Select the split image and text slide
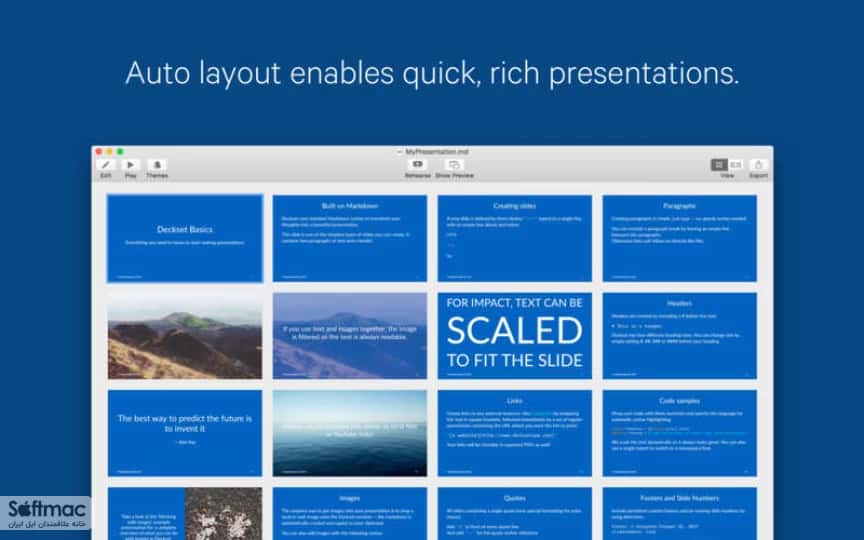This screenshot has width=864, height=540. [x=185, y=514]
